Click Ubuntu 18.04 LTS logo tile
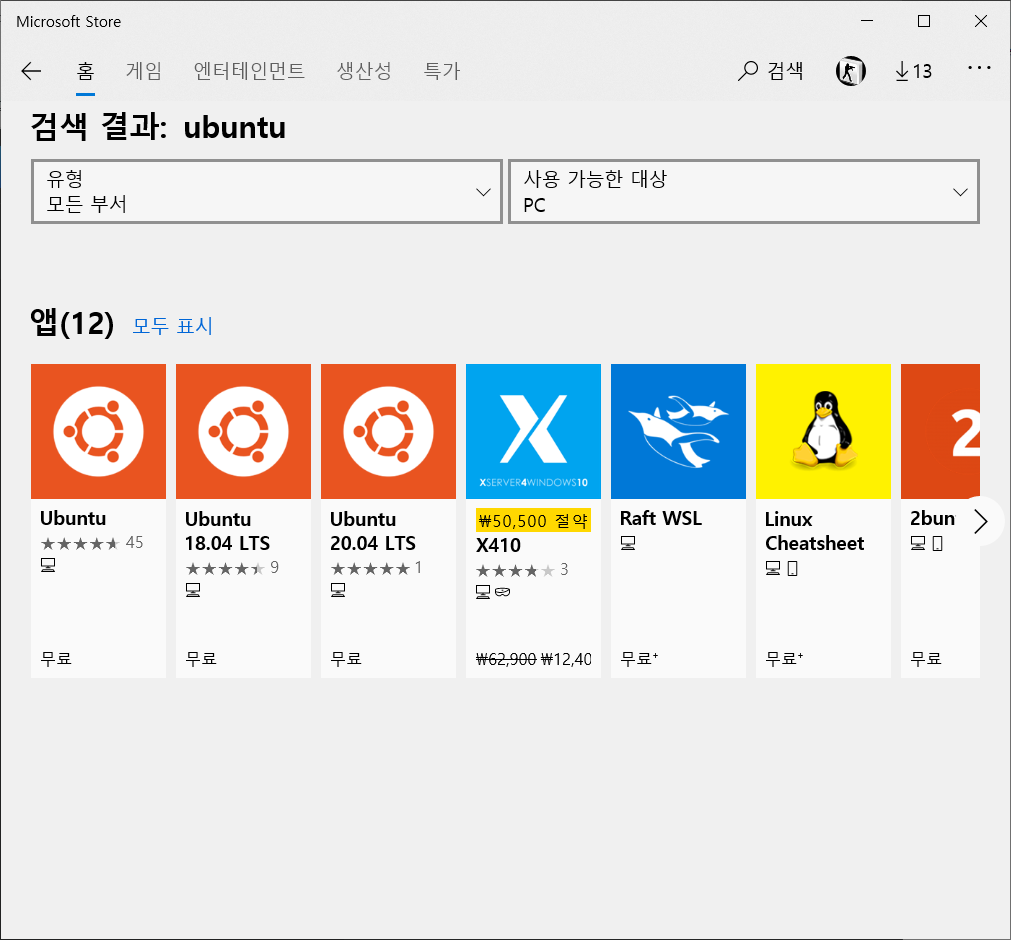 [x=243, y=431]
